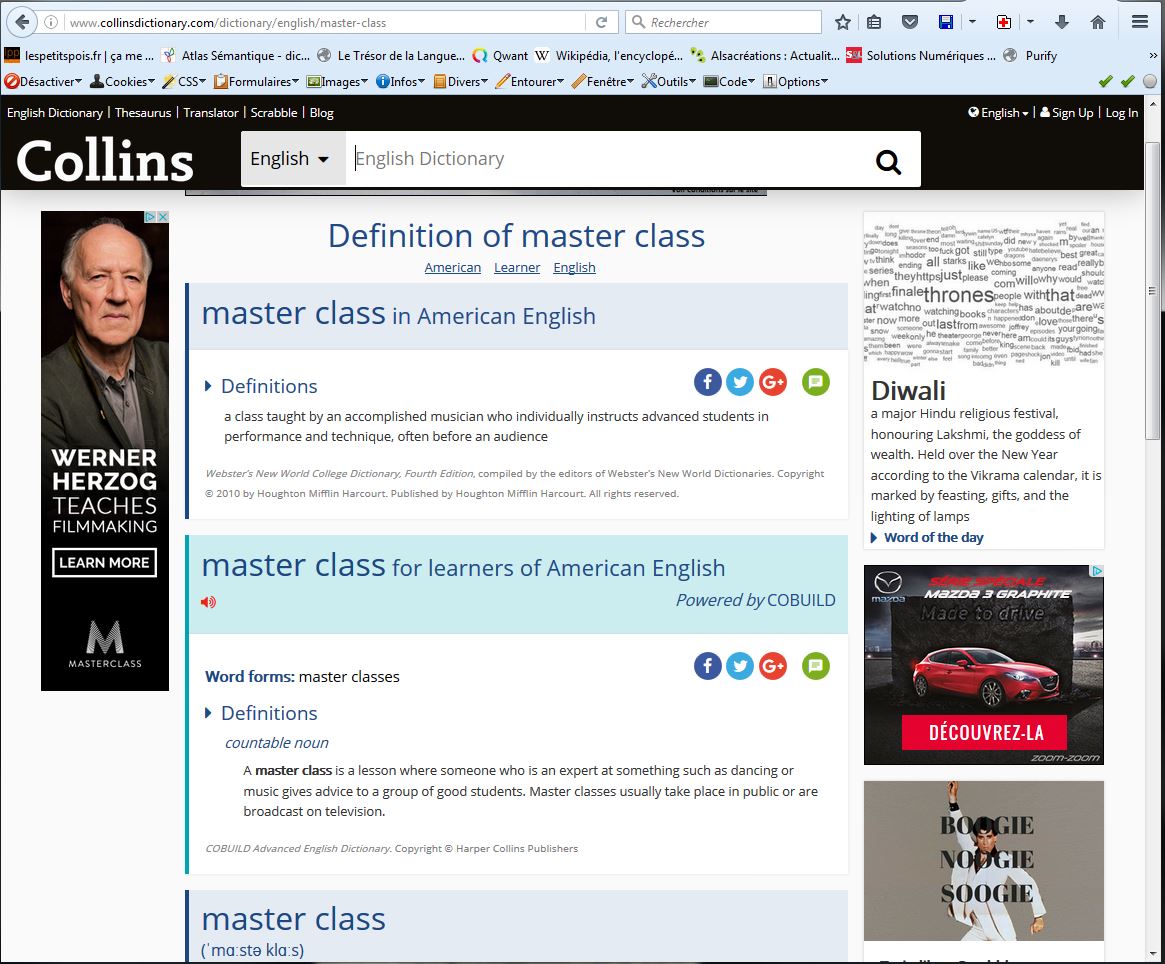Share learners definition on Twitter
This screenshot has height=964, width=1165.
[740, 666]
